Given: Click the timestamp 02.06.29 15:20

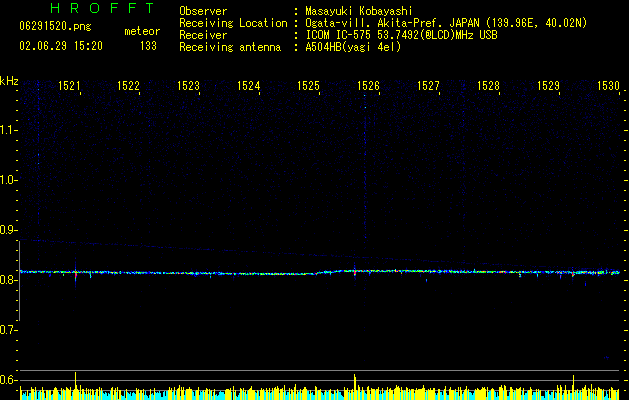Looking at the screenshot, I should 61,46.
